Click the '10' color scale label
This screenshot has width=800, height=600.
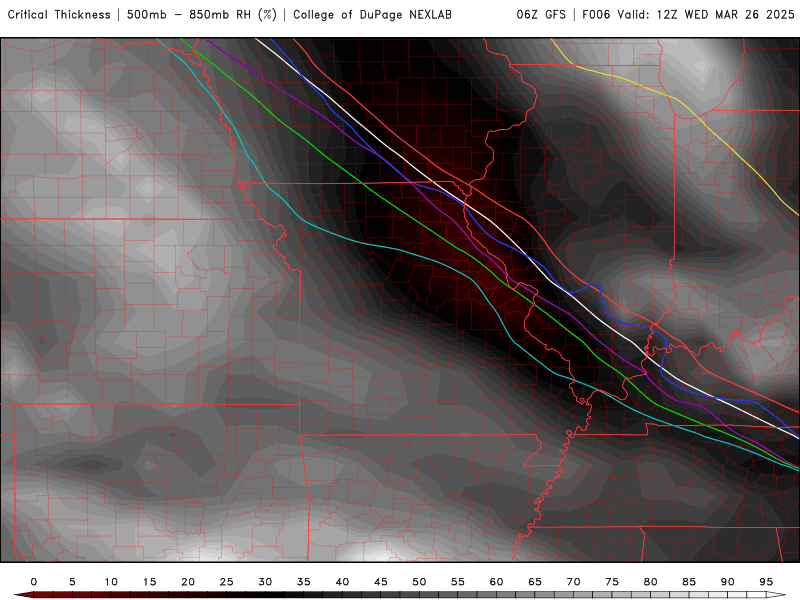click(x=111, y=582)
